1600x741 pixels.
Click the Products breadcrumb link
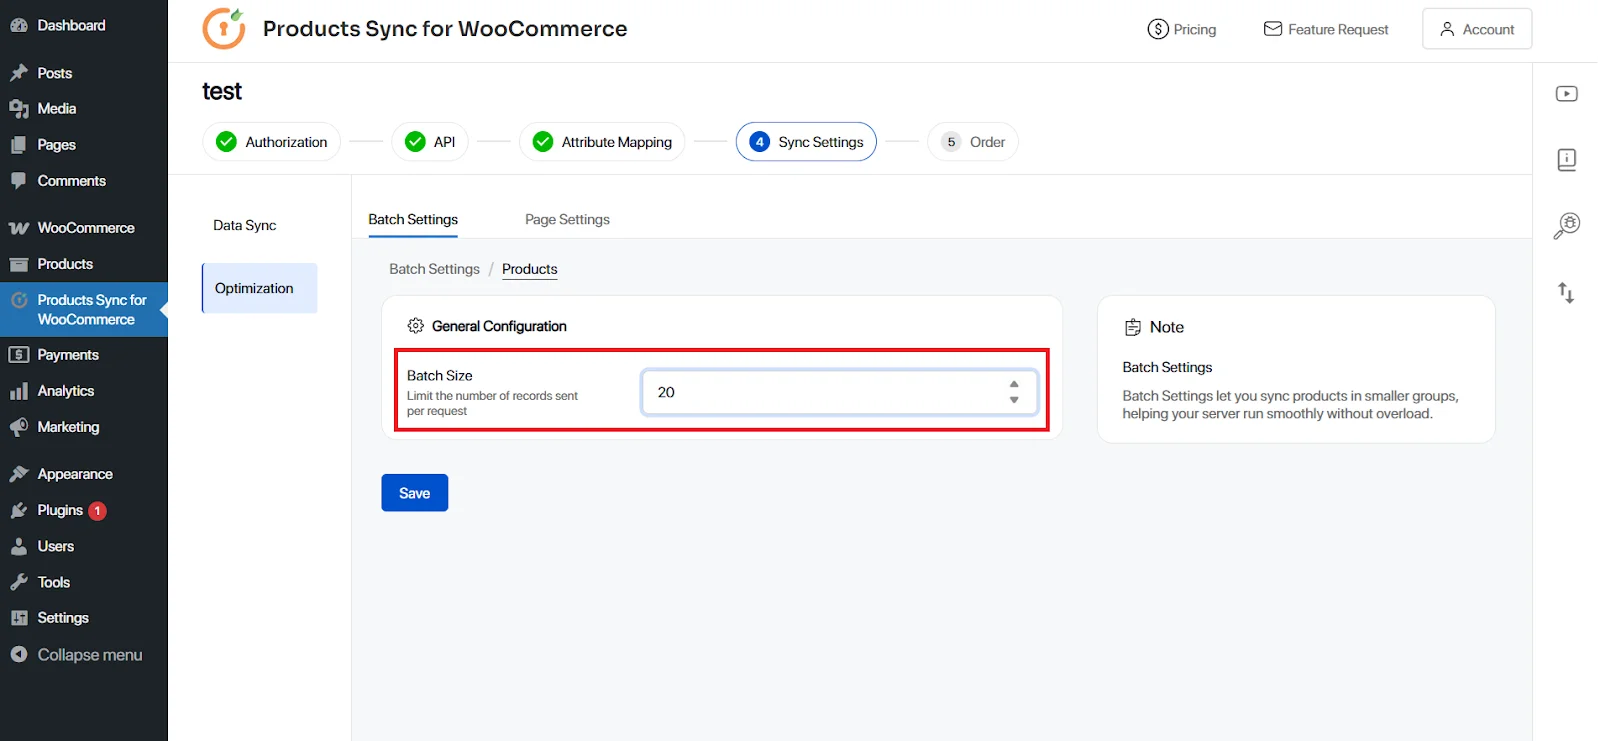(x=530, y=269)
